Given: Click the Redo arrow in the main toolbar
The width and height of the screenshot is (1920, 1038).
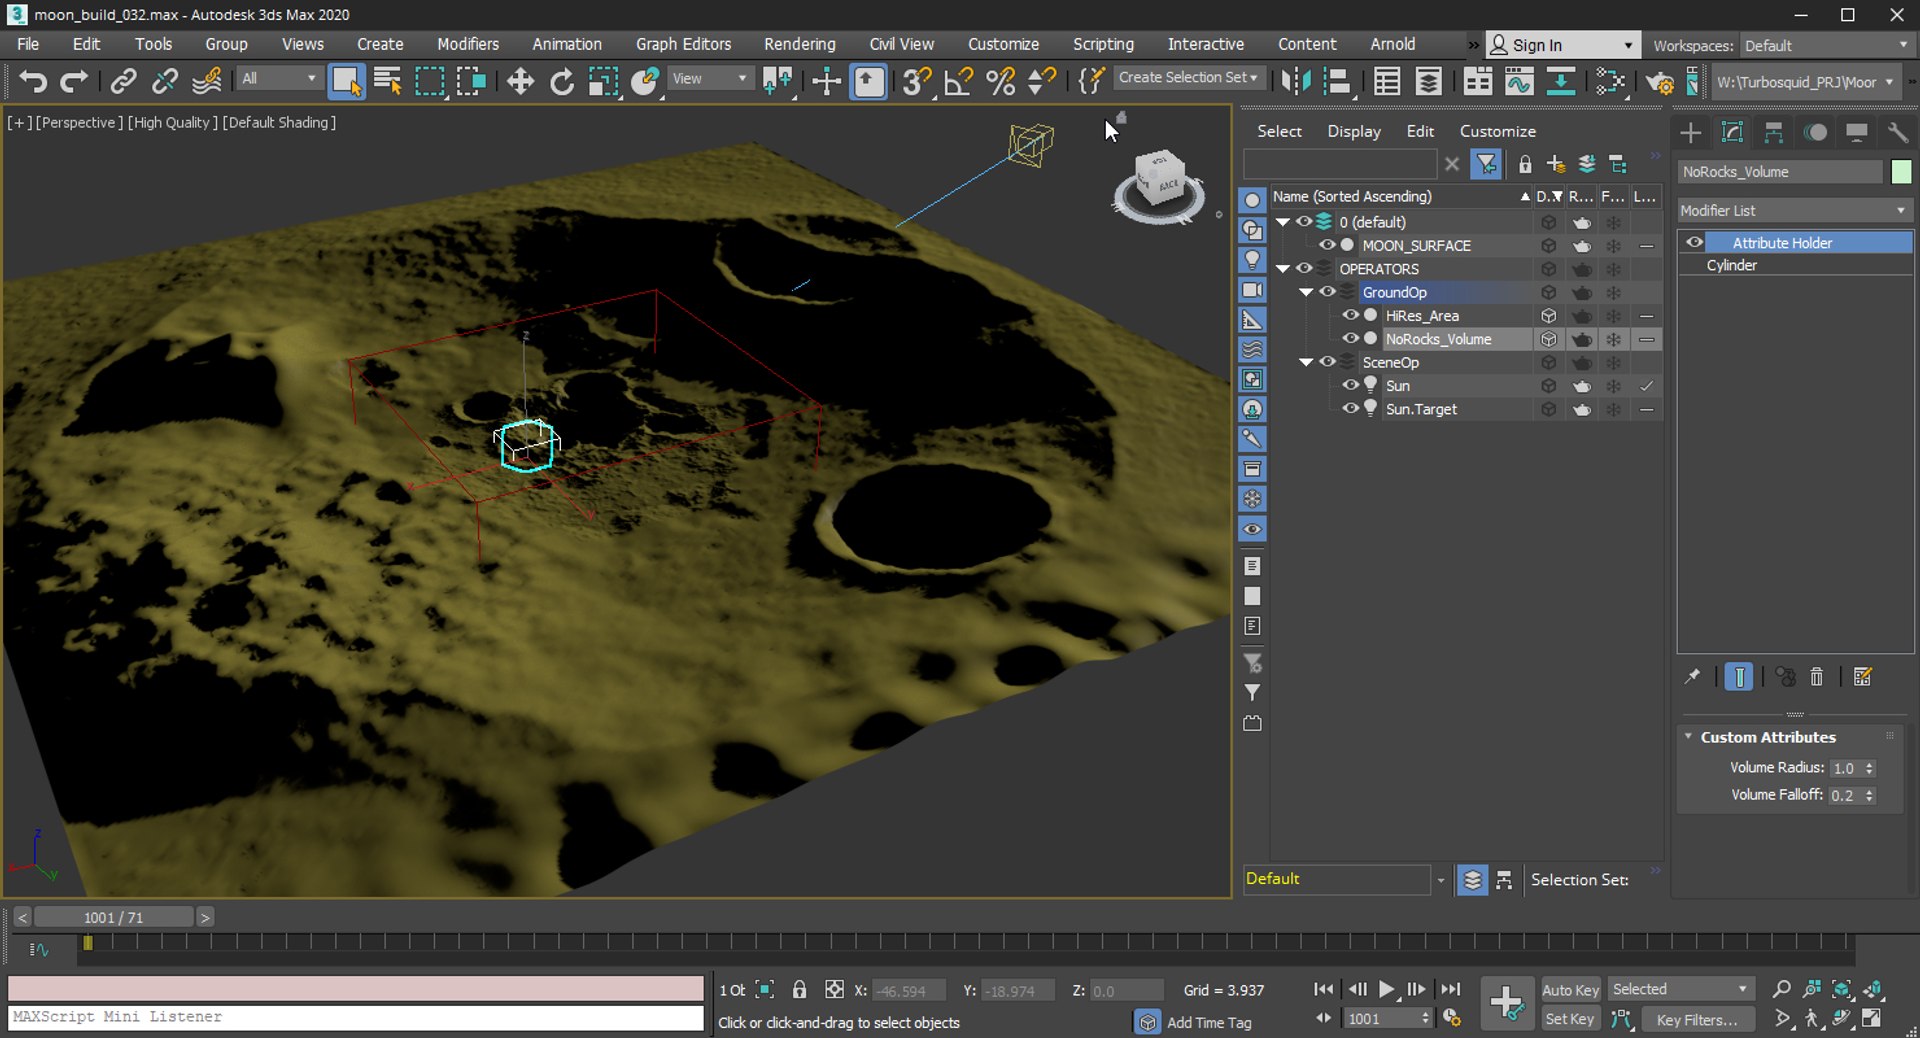Looking at the screenshot, I should coord(74,81).
